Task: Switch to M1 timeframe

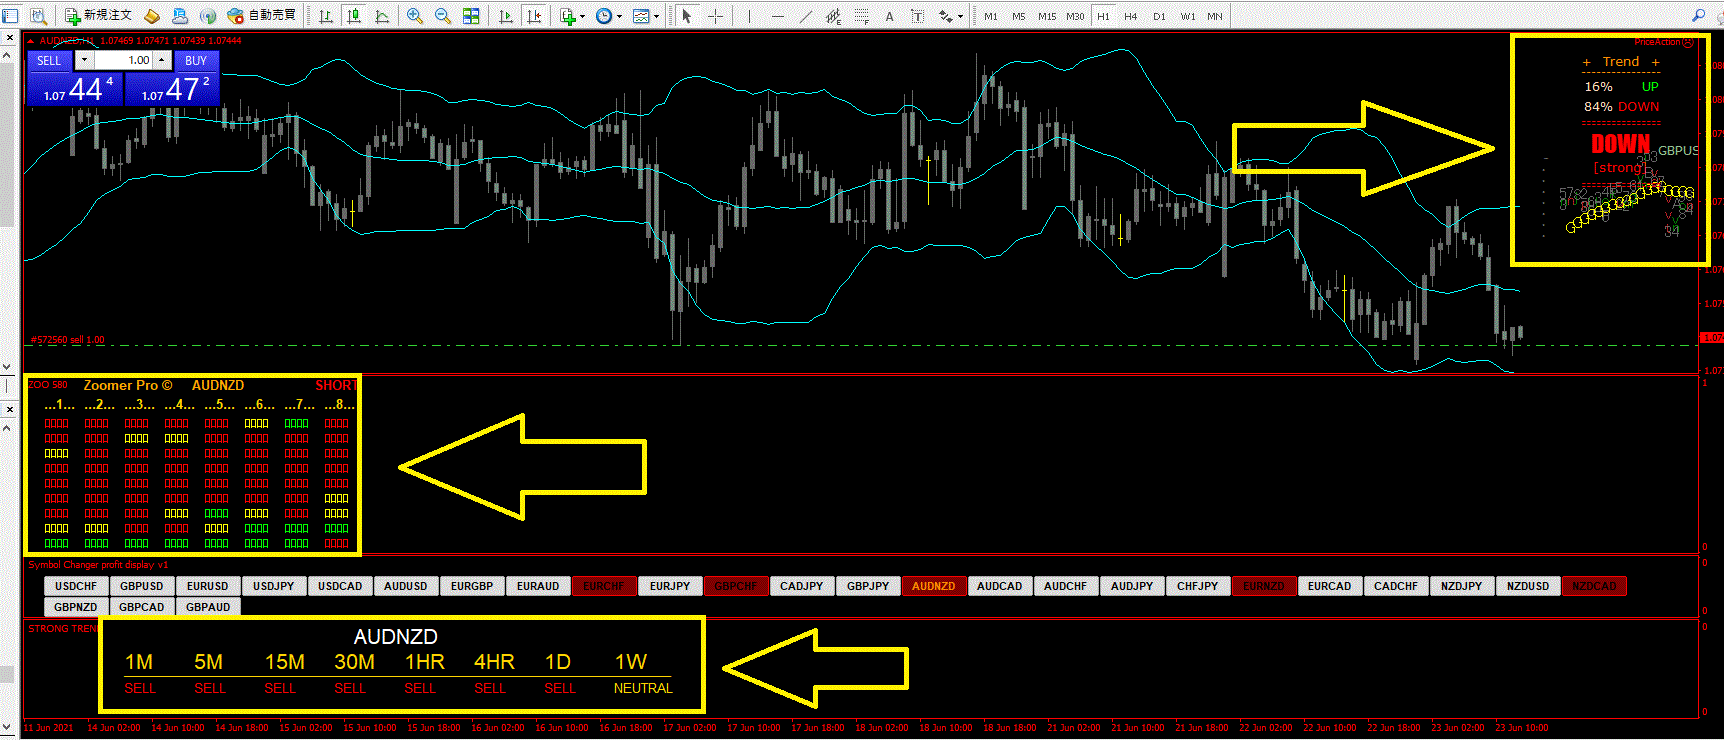Action: click(x=991, y=16)
